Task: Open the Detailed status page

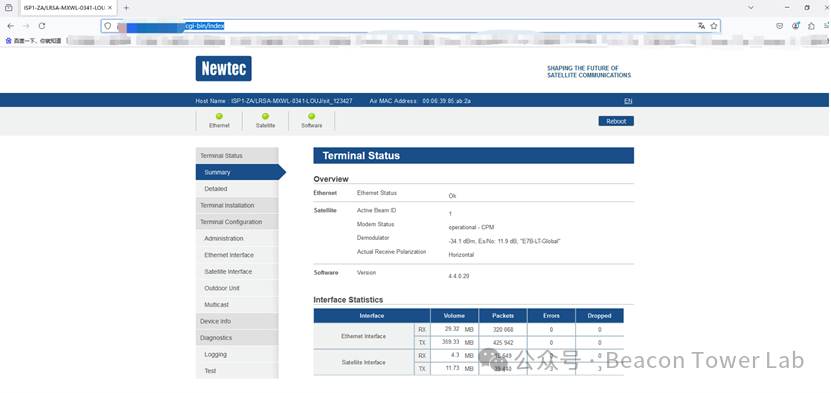Action: pos(237,189)
